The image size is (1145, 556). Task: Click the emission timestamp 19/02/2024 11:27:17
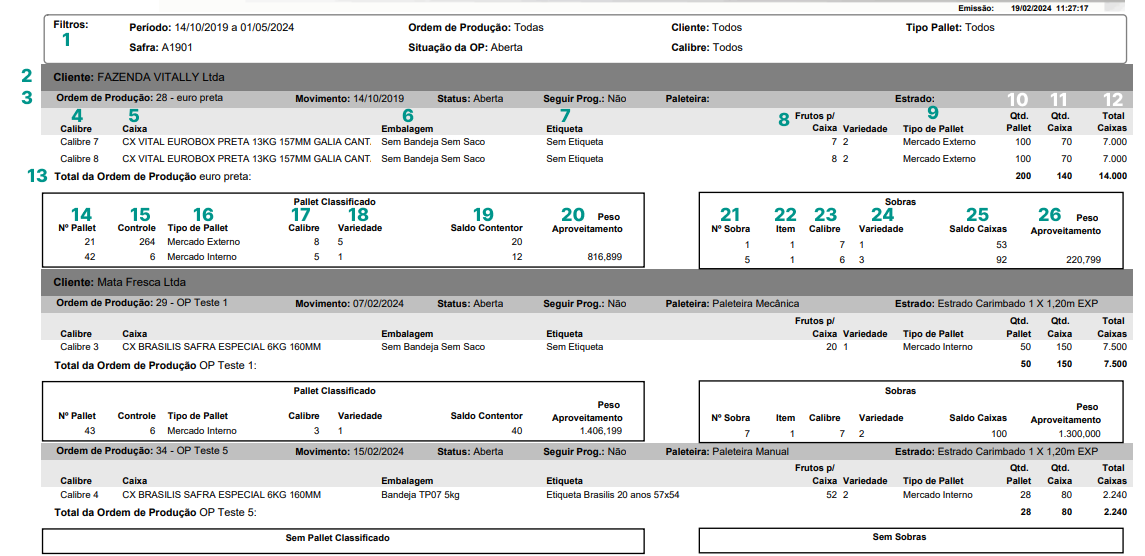coord(1050,7)
